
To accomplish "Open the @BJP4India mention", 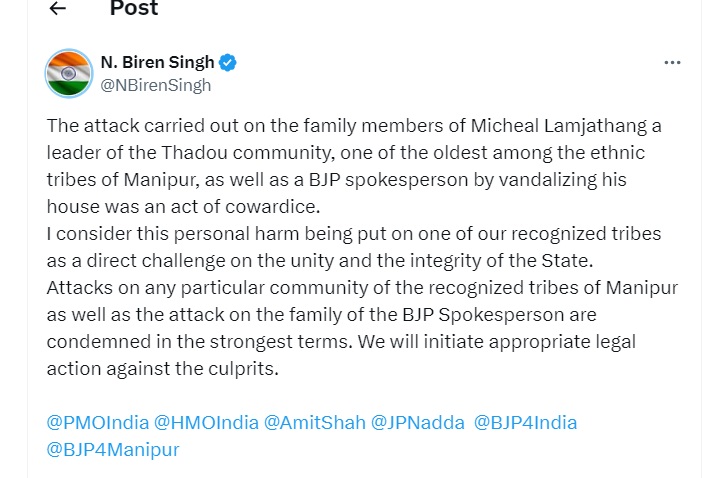I will (x=525, y=423).
